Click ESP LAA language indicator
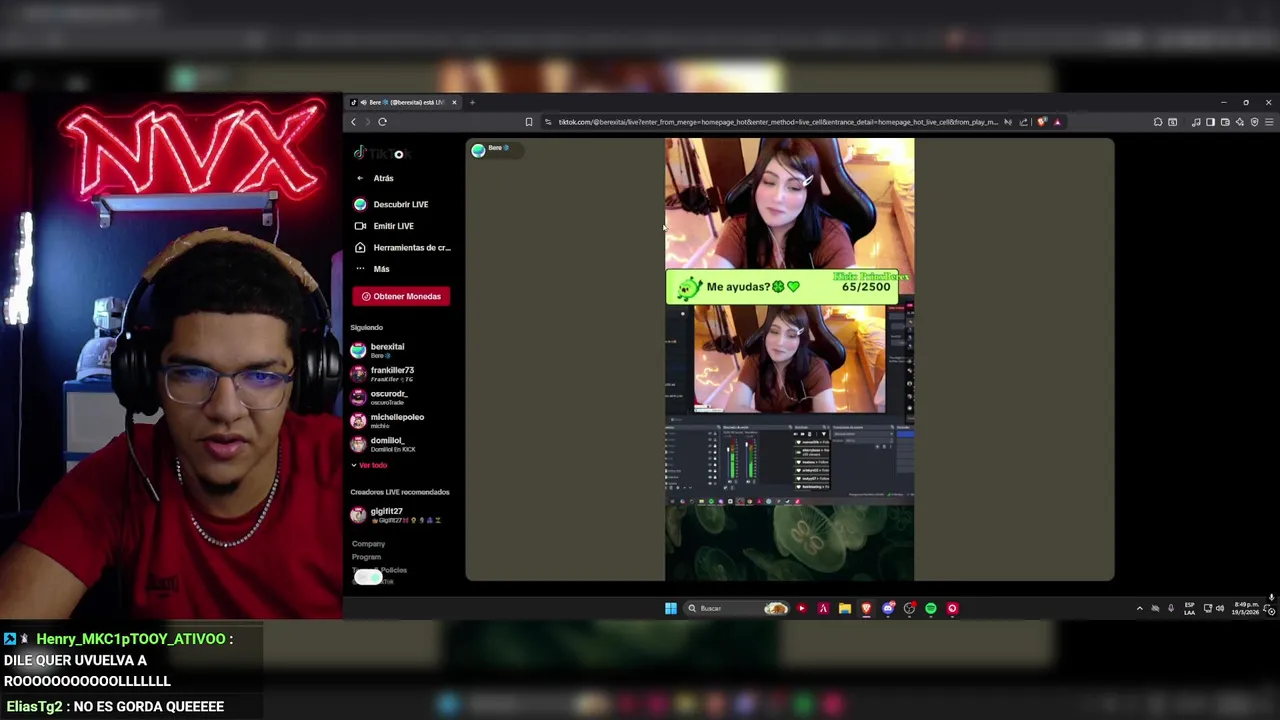The image size is (1280, 720). [x=1189, y=608]
